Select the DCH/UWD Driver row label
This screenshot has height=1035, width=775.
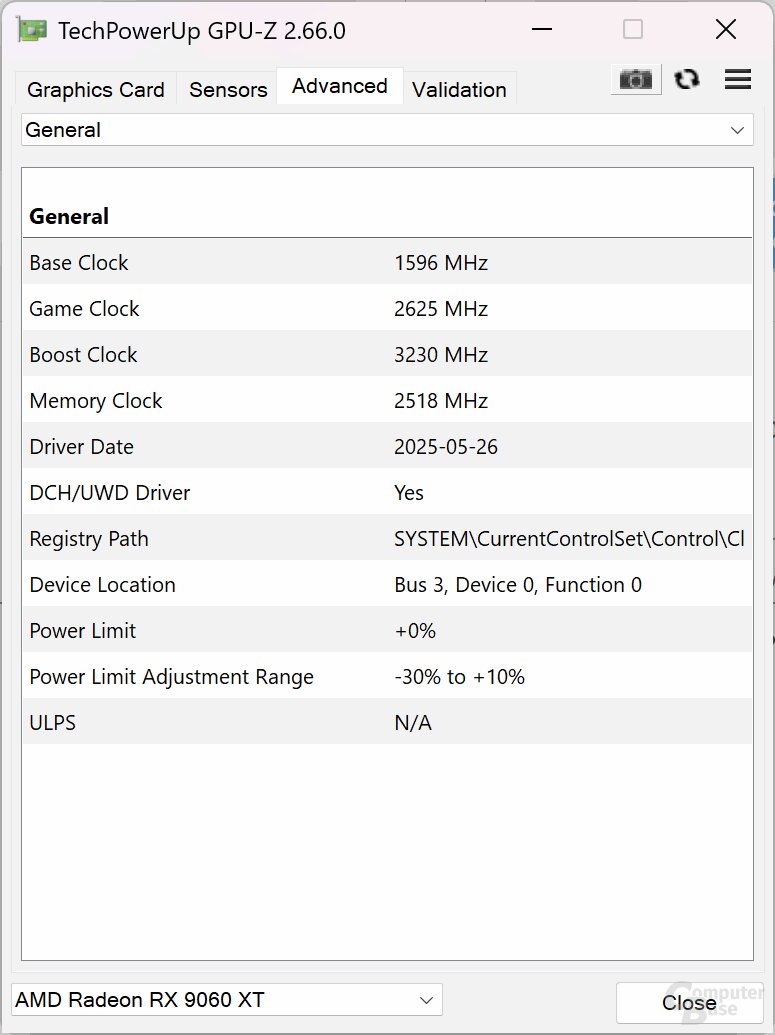tap(110, 493)
